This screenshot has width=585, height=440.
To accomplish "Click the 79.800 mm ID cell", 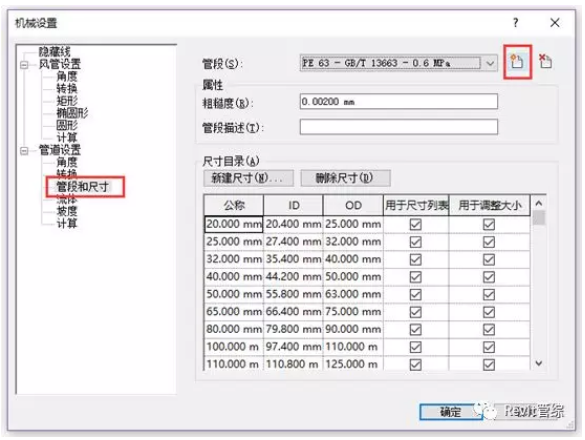I will point(294,330).
